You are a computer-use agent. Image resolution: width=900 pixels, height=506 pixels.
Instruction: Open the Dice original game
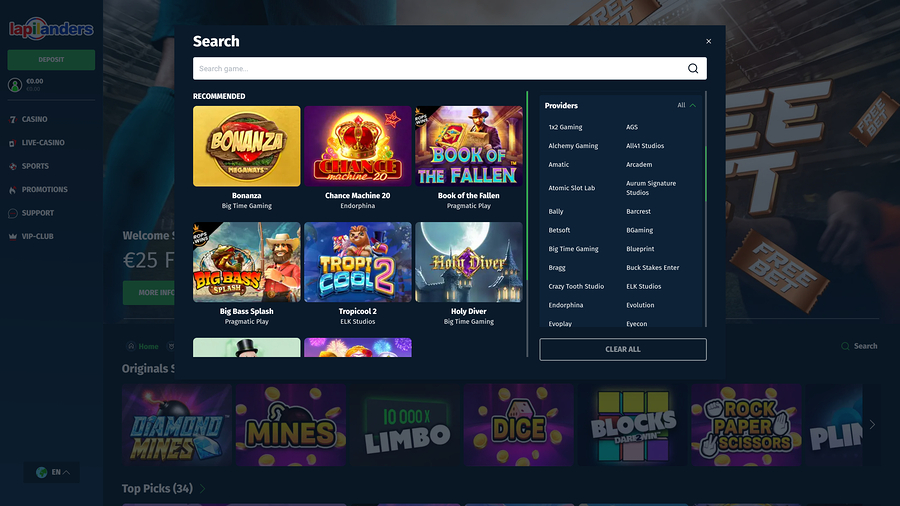[x=519, y=425]
